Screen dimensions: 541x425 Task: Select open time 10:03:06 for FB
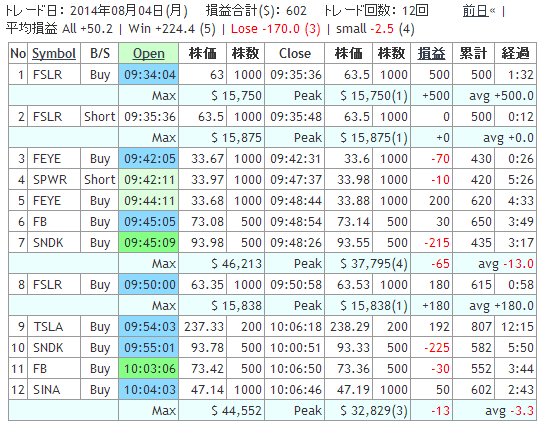(149, 369)
